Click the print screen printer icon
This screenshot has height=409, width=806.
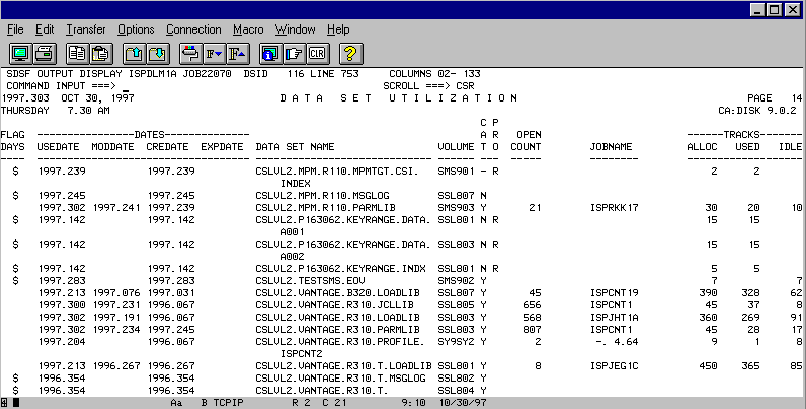coord(46,53)
